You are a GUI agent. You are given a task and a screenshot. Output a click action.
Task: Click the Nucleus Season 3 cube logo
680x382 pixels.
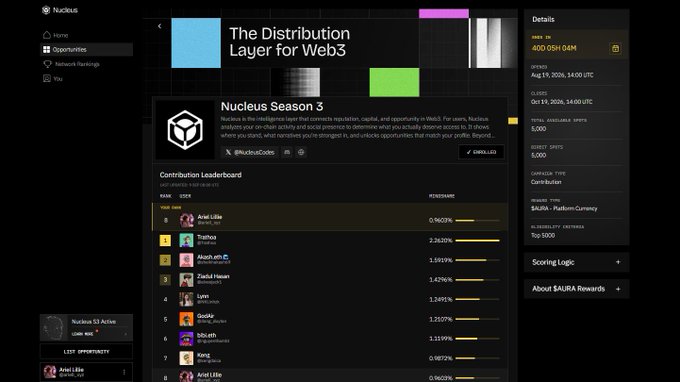[185, 130]
